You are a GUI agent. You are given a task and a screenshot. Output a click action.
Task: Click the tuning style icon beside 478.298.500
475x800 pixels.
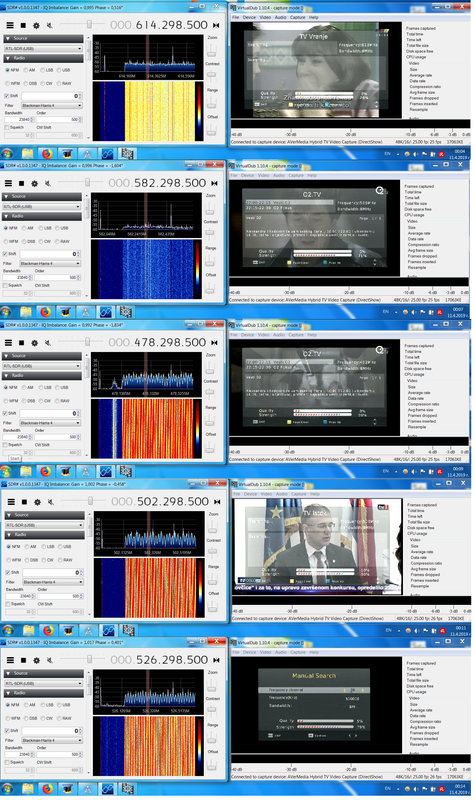[214, 343]
